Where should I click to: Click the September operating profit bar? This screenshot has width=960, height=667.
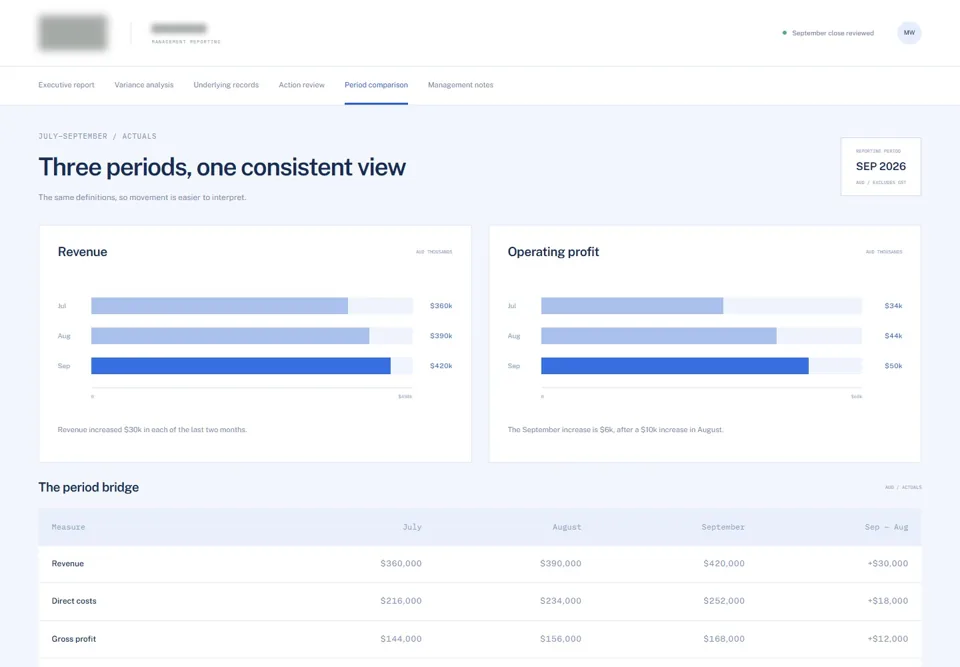coord(675,366)
